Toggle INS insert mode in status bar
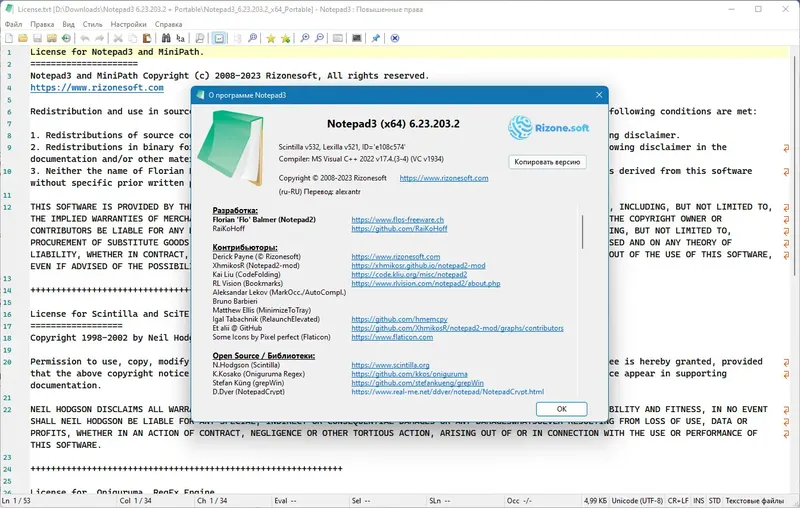The image size is (800, 508). pyautogui.click(x=698, y=501)
